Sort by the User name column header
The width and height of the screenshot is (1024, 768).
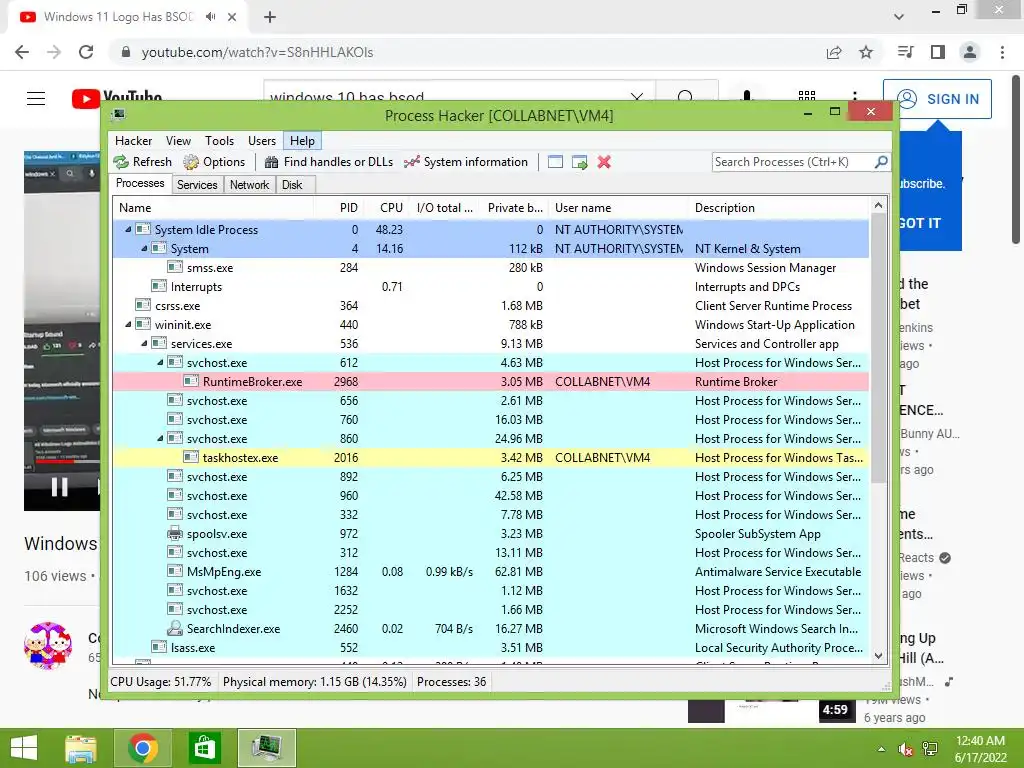click(x=618, y=208)
